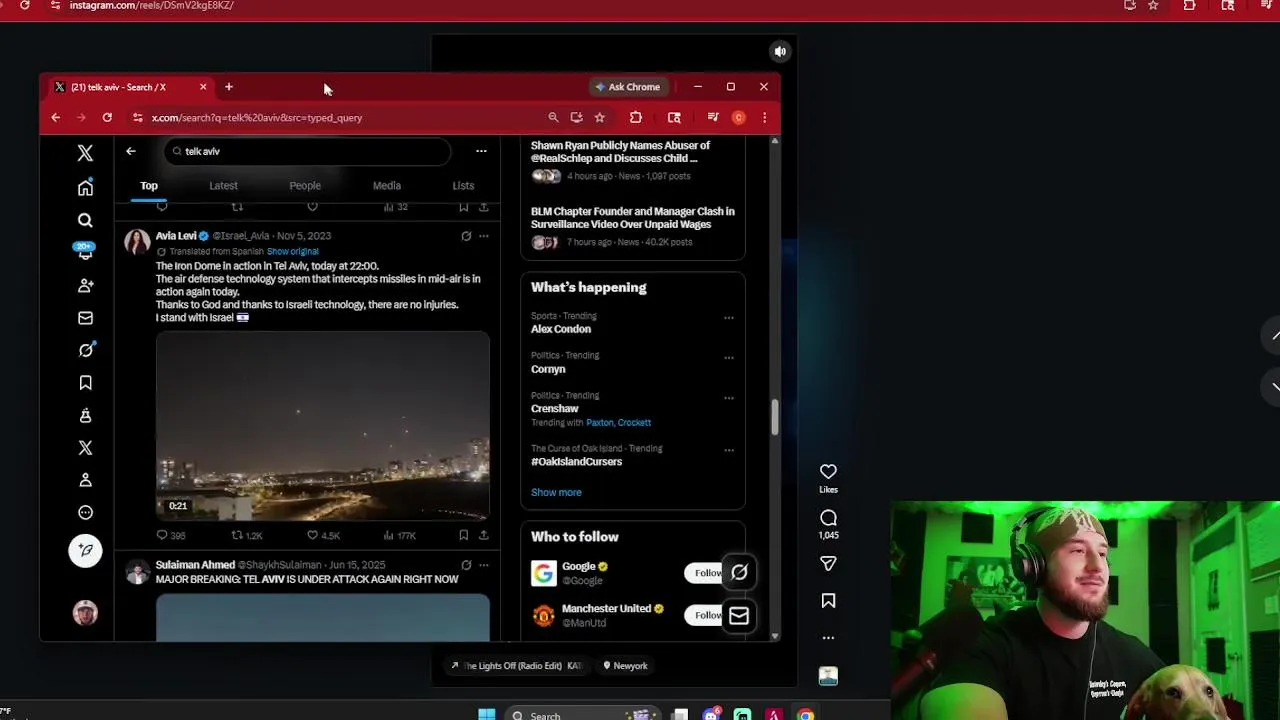Reply to Avia Levi's post with 395 replies
This screenshot has height=720, width=1280.
(x=170, y=535)
